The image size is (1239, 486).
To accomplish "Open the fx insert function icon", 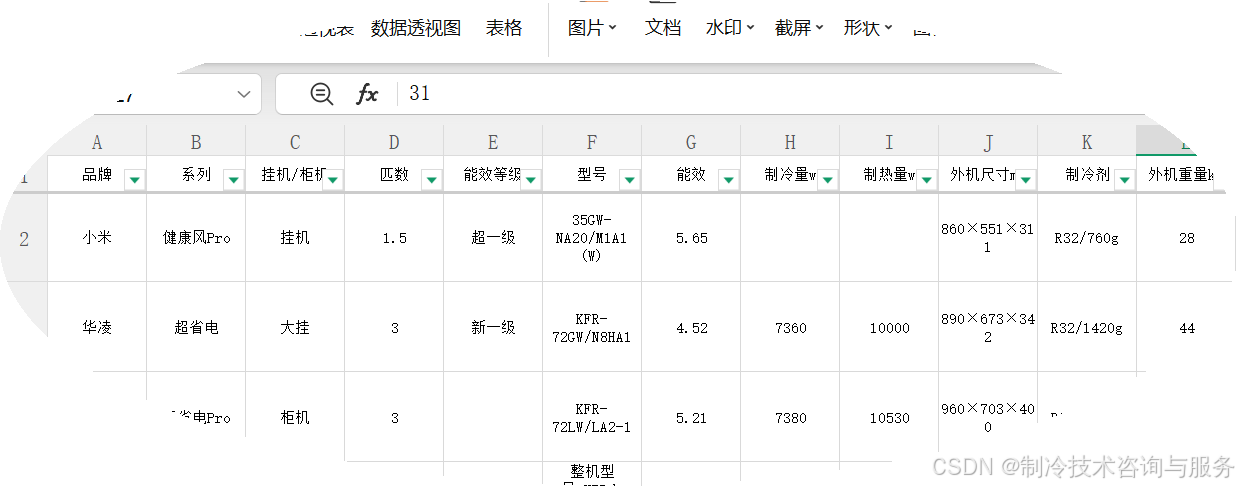I will pyautogui.click(x=367, y=94).
